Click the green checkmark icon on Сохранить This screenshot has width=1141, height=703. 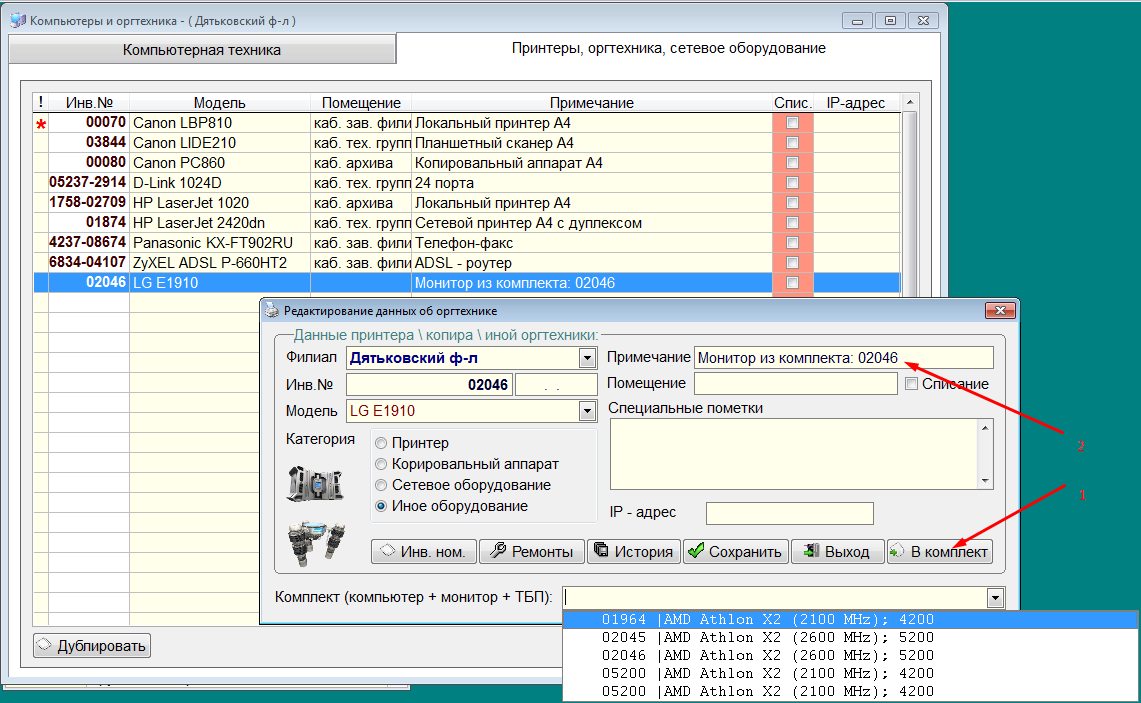pos(696,550)
